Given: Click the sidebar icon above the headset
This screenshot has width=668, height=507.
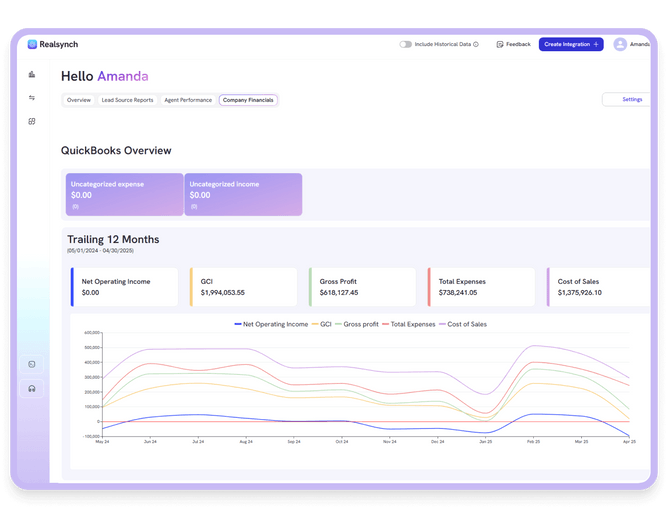Looking at the screenshot, I should pyautogui.click(x=32, y=364).
